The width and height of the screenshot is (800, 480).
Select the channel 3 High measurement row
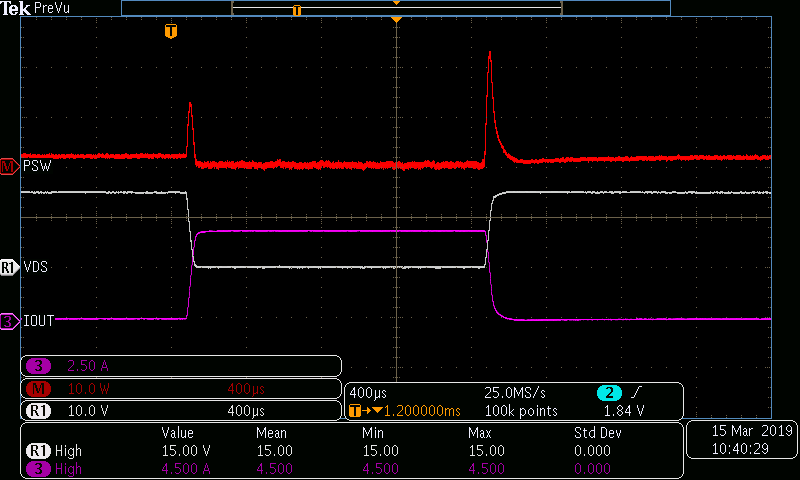pyautogui.click(x=350, y=466)
